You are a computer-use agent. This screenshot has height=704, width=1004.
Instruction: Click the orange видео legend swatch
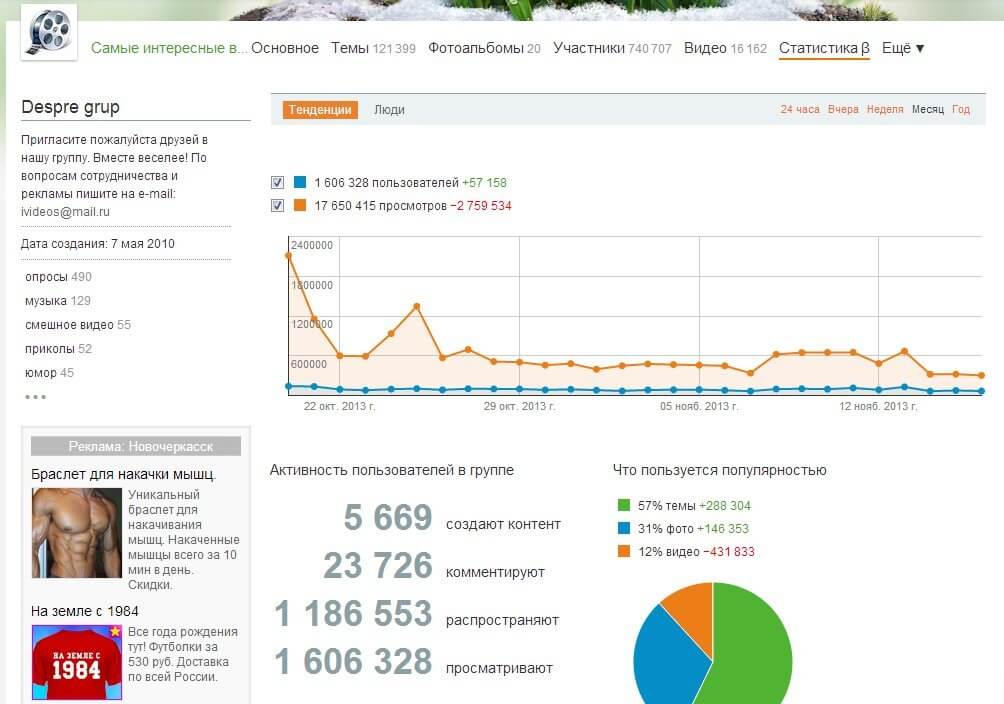point(624,551)
